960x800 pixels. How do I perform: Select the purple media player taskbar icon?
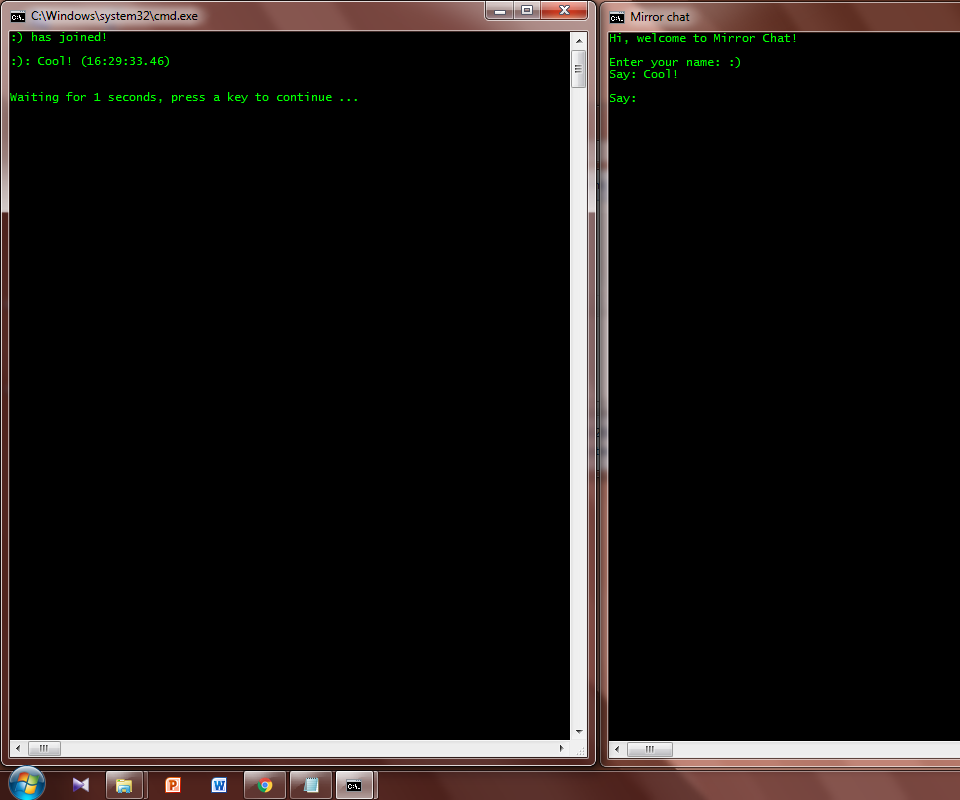(81, 784)
